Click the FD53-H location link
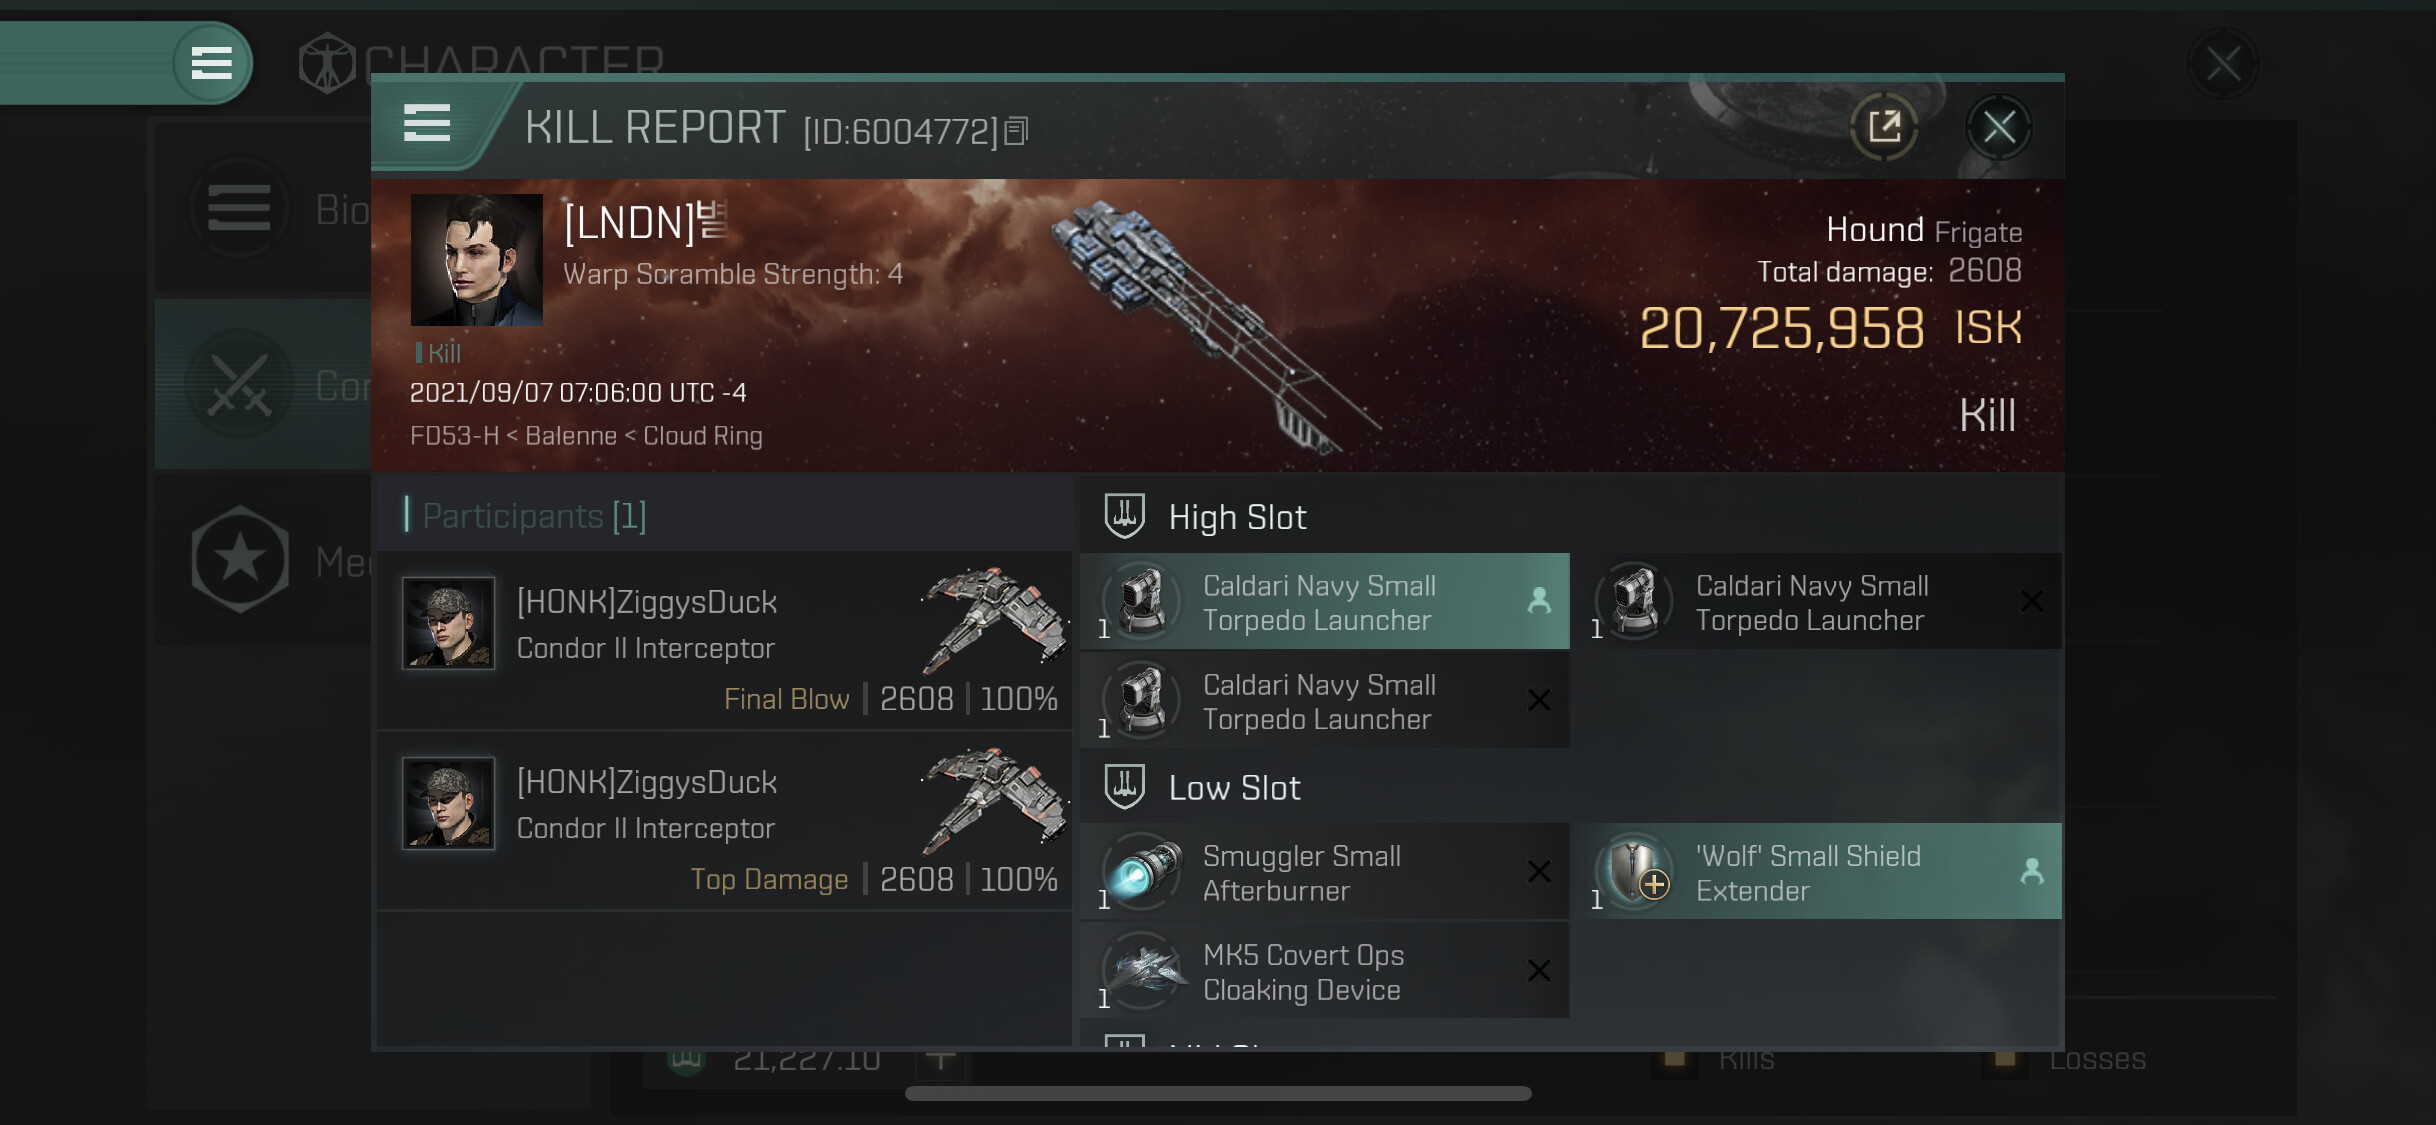Viewport: 2436px width, 1125px height. click(x=454, y=436)
